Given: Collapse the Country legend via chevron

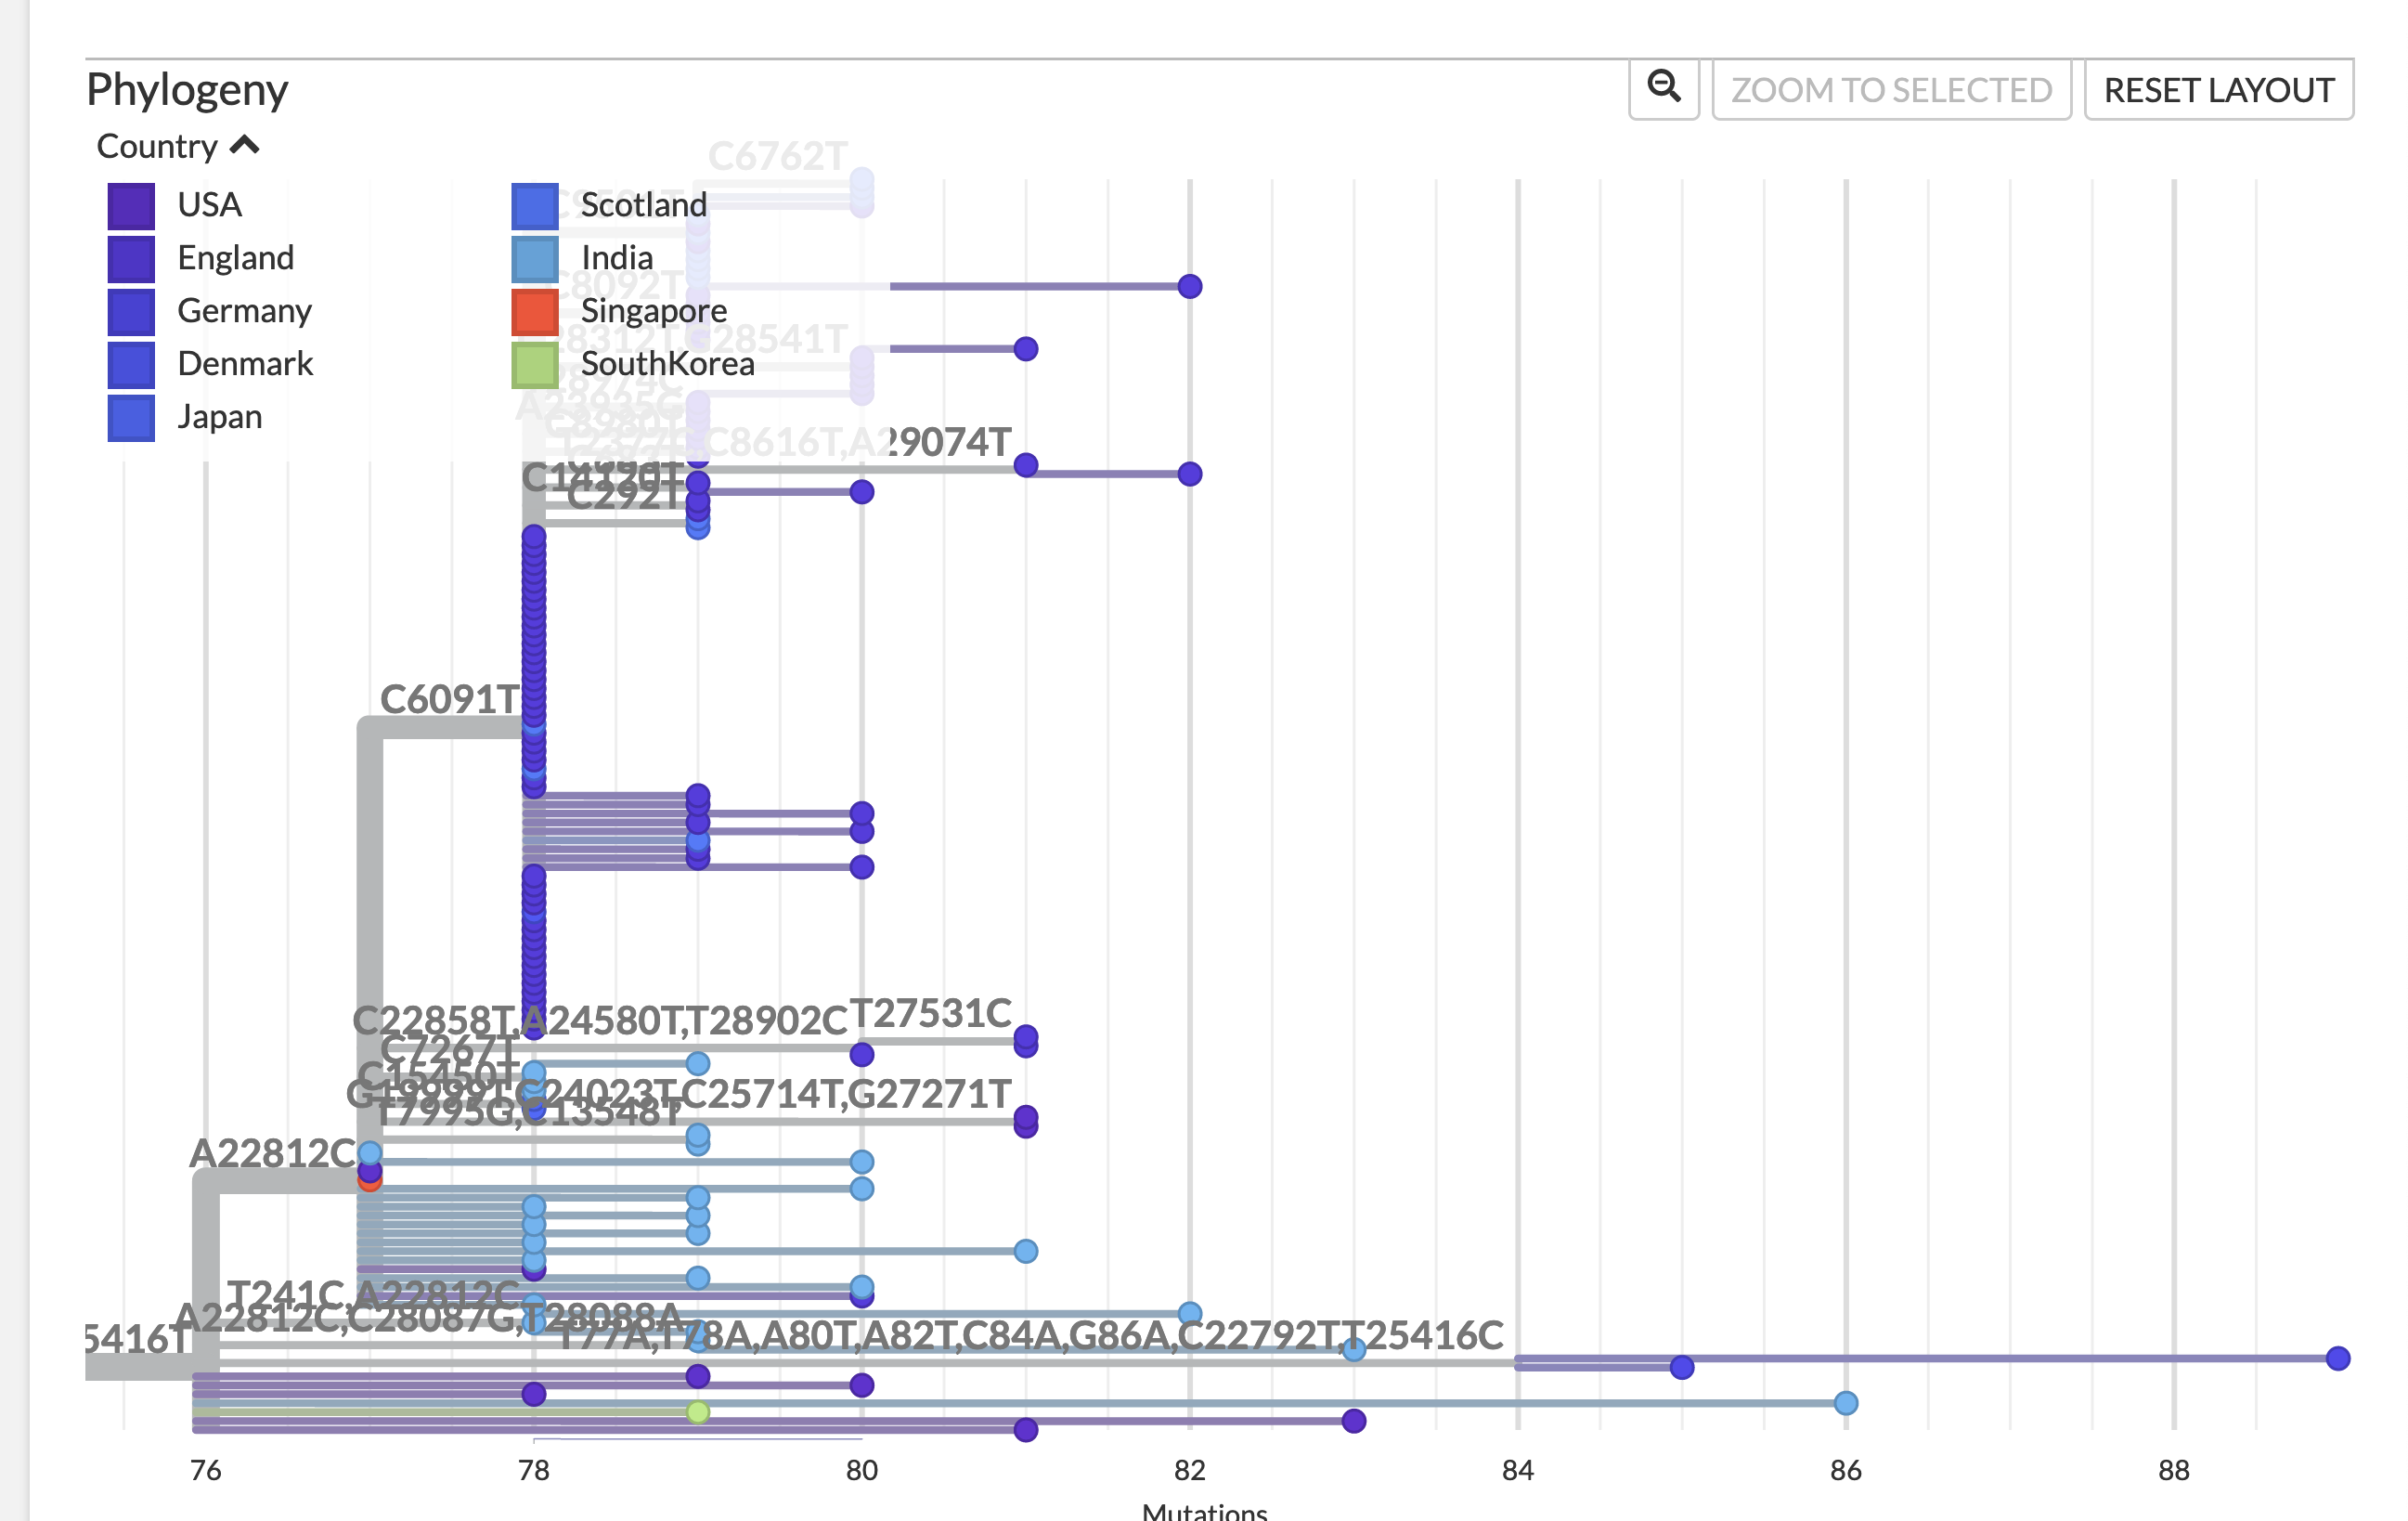Looking at the screenshot, I should tap(243, 144).
